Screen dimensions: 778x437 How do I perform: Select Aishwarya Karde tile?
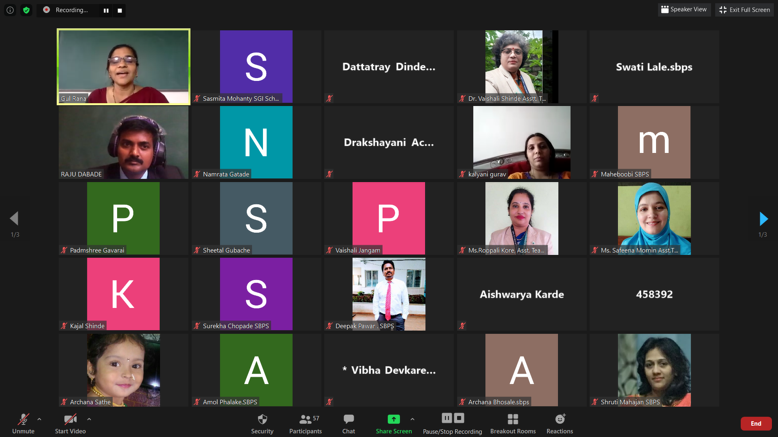coord(521,294)
